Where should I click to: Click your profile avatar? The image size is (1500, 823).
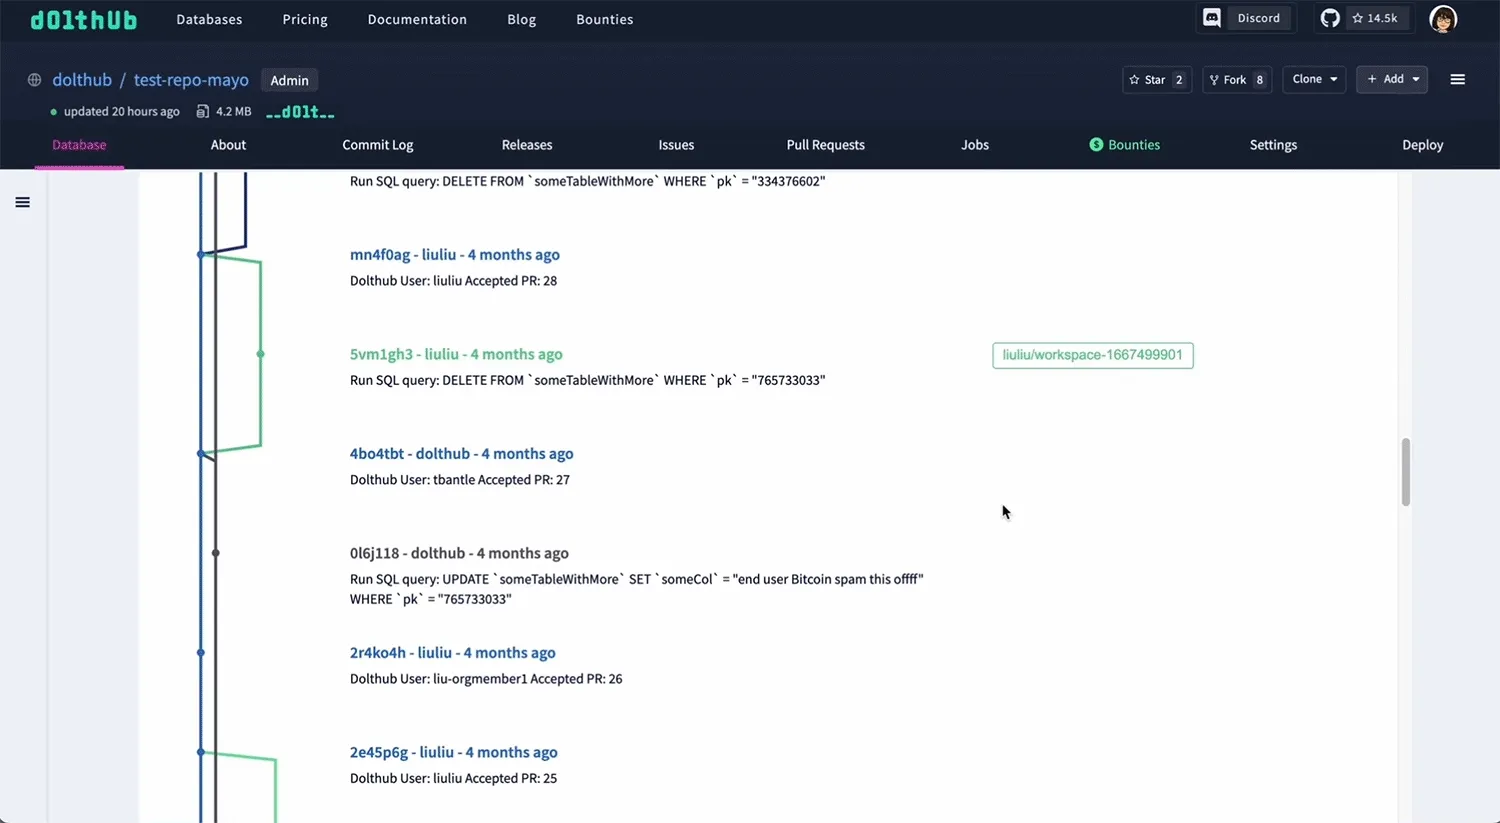[1443, 19]
